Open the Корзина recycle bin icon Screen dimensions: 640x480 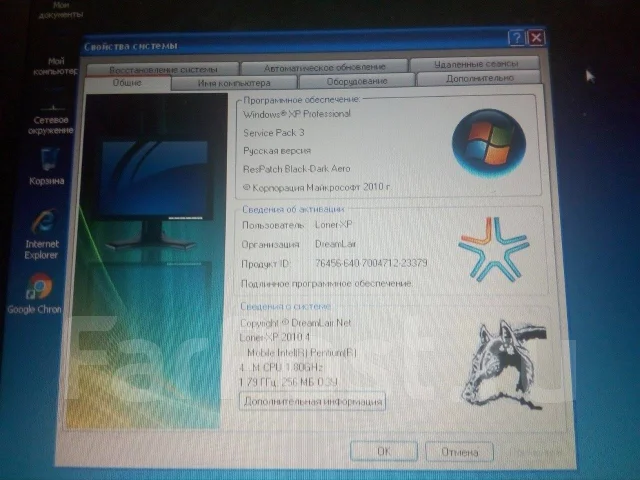47,167
